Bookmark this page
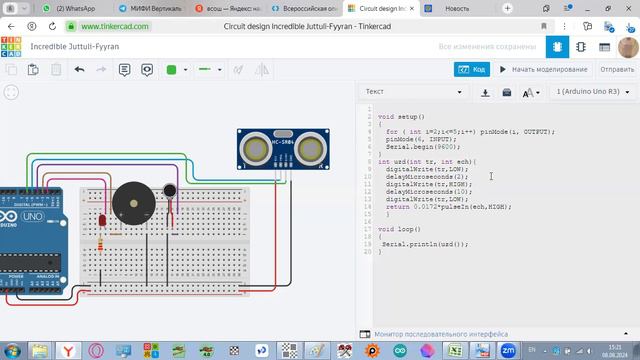640x360 pixels. 544,27
